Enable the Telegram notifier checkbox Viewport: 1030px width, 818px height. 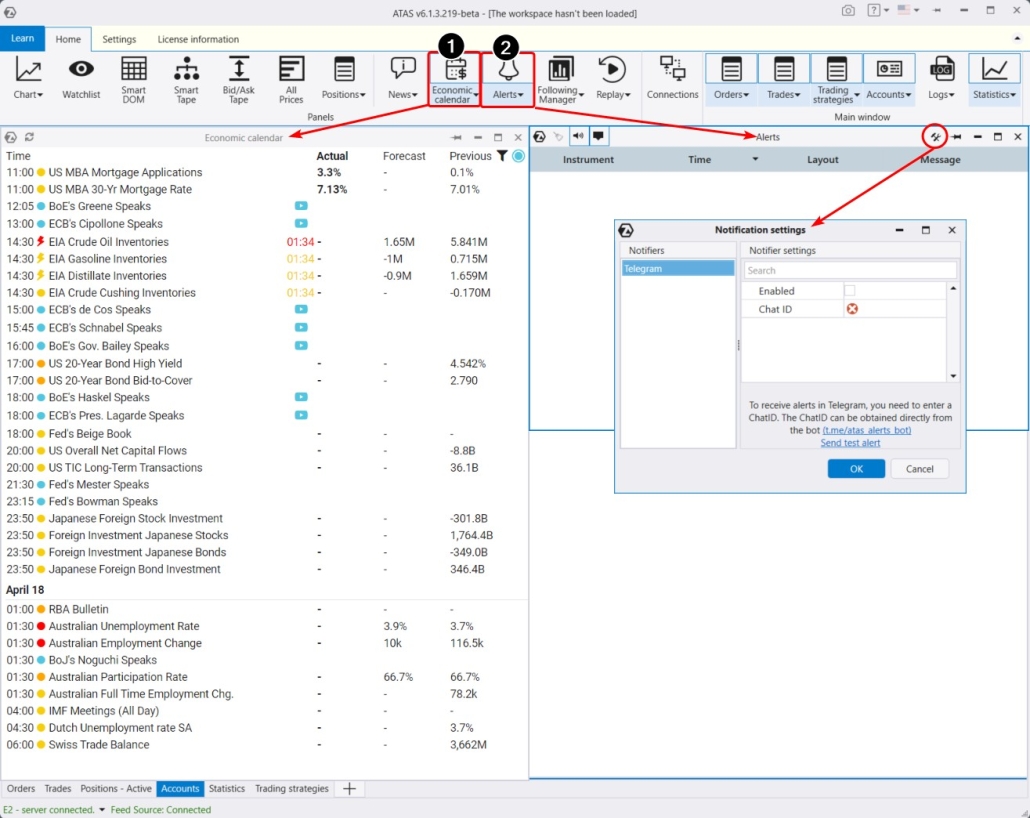click(x=850, y=291)
